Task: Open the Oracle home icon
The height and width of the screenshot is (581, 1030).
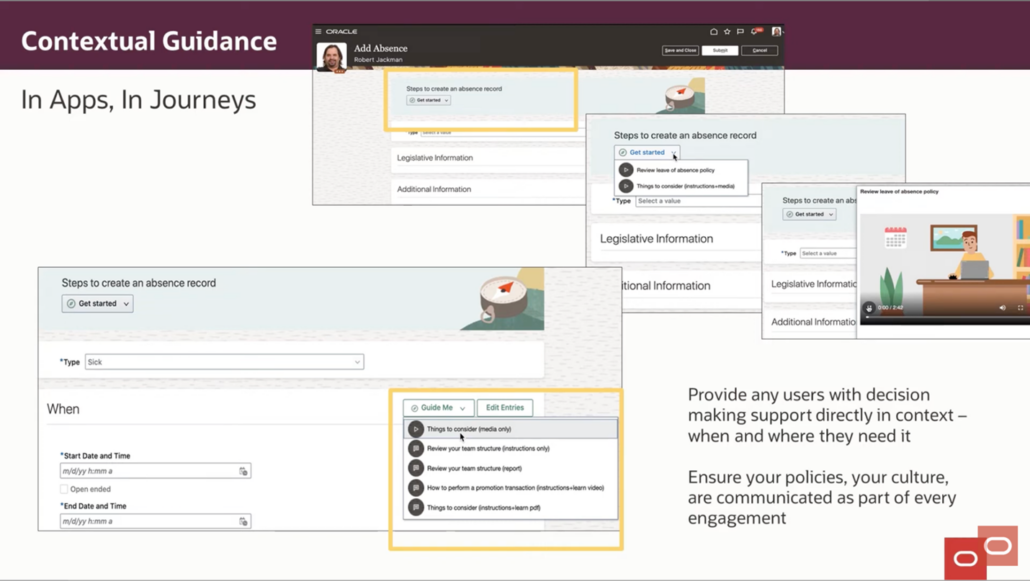Action: coord(713,31)
